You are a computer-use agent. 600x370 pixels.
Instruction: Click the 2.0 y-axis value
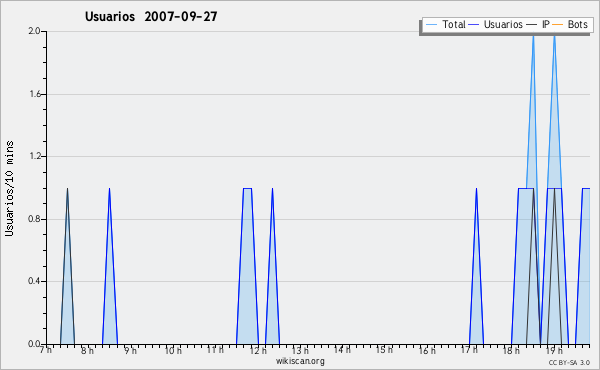point(34,31)
